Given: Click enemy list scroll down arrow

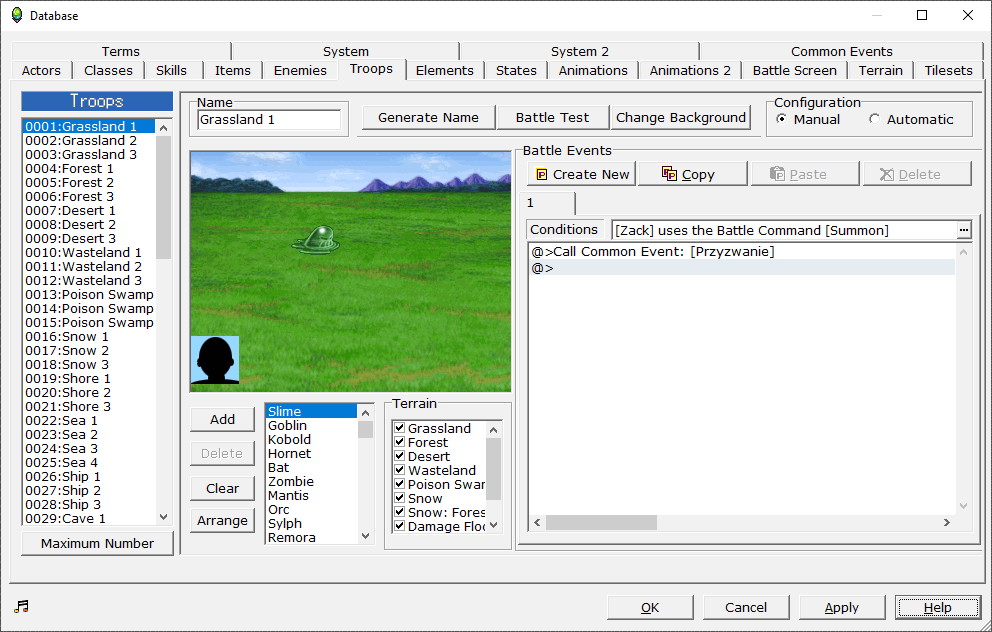Looking at the screenshot, I should tap(366, 536).
